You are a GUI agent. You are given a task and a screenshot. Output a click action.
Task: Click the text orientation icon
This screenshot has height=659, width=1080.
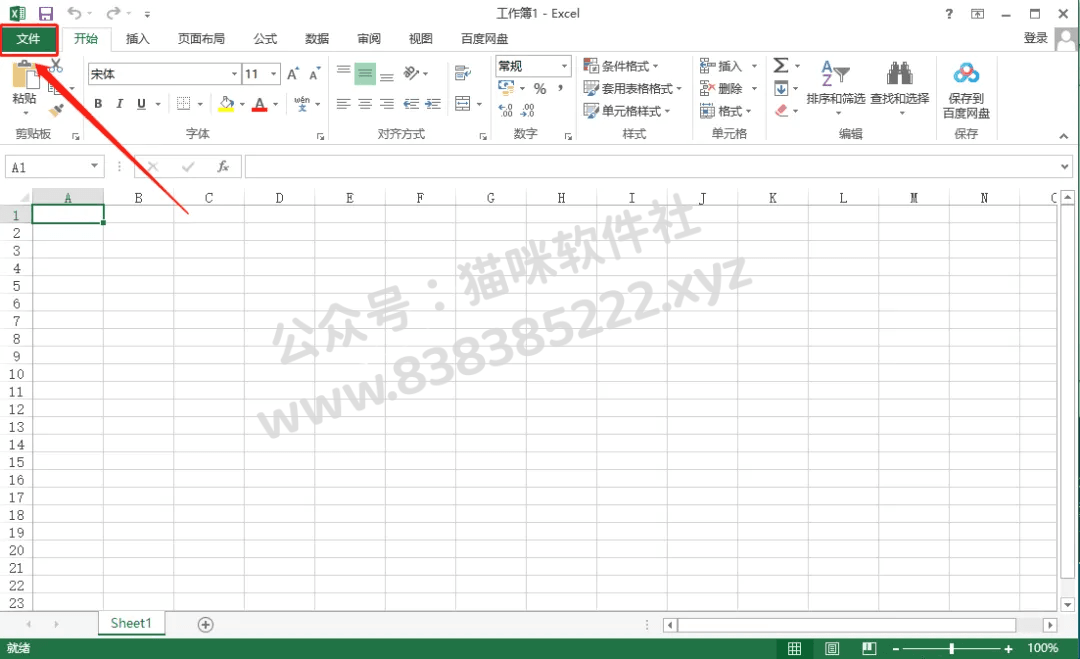pyautogui.click(x=412, y=73)
